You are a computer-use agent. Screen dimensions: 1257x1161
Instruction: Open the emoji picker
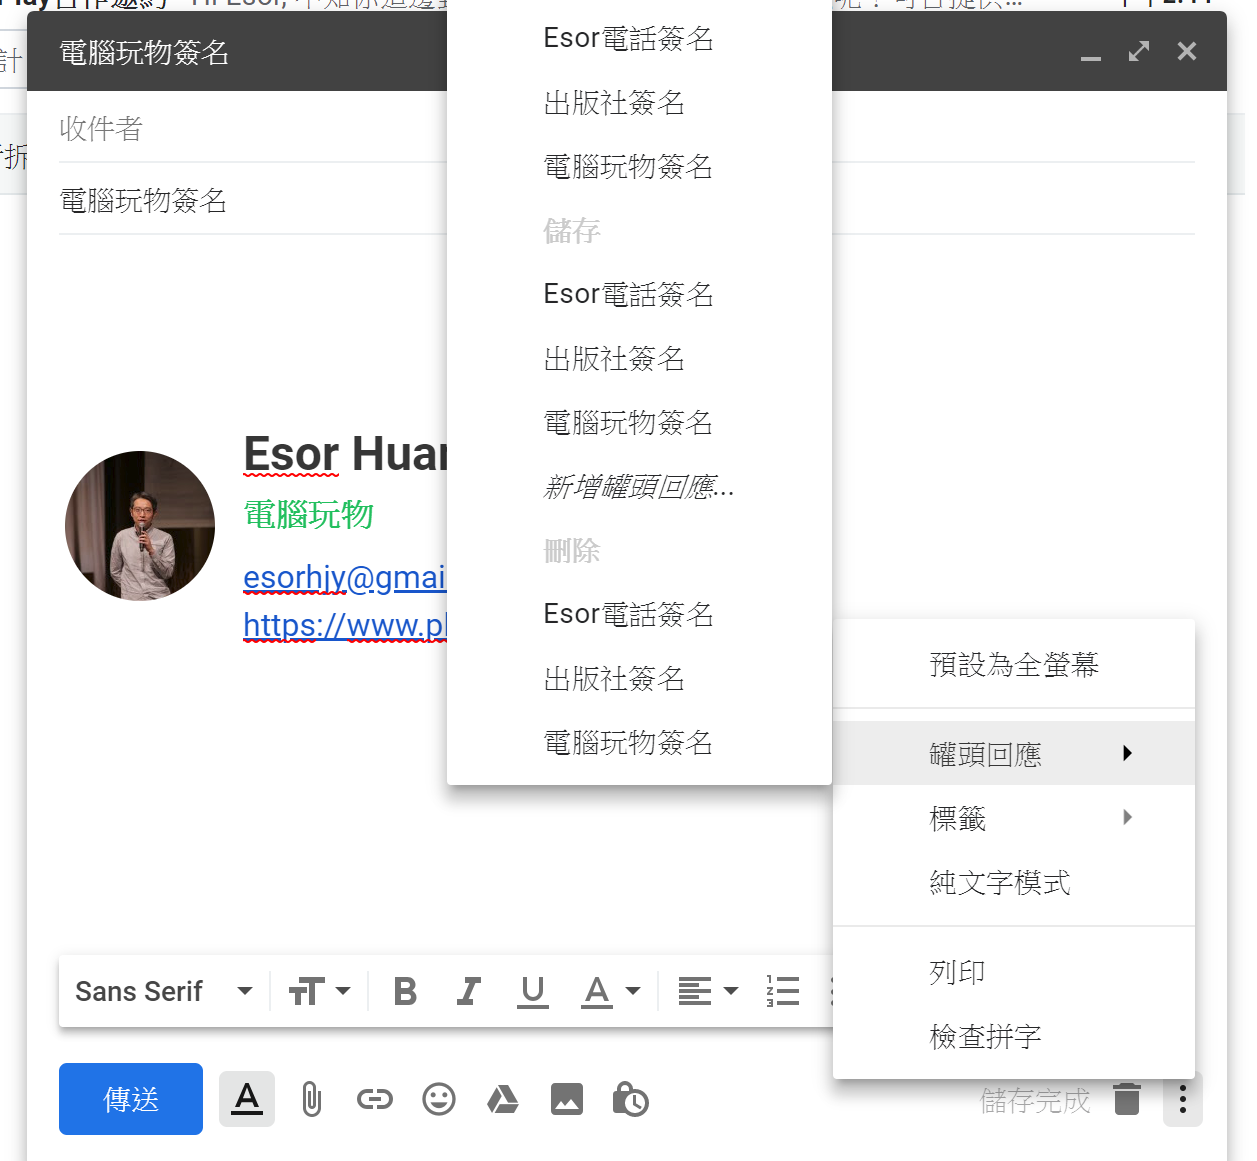439,1098
